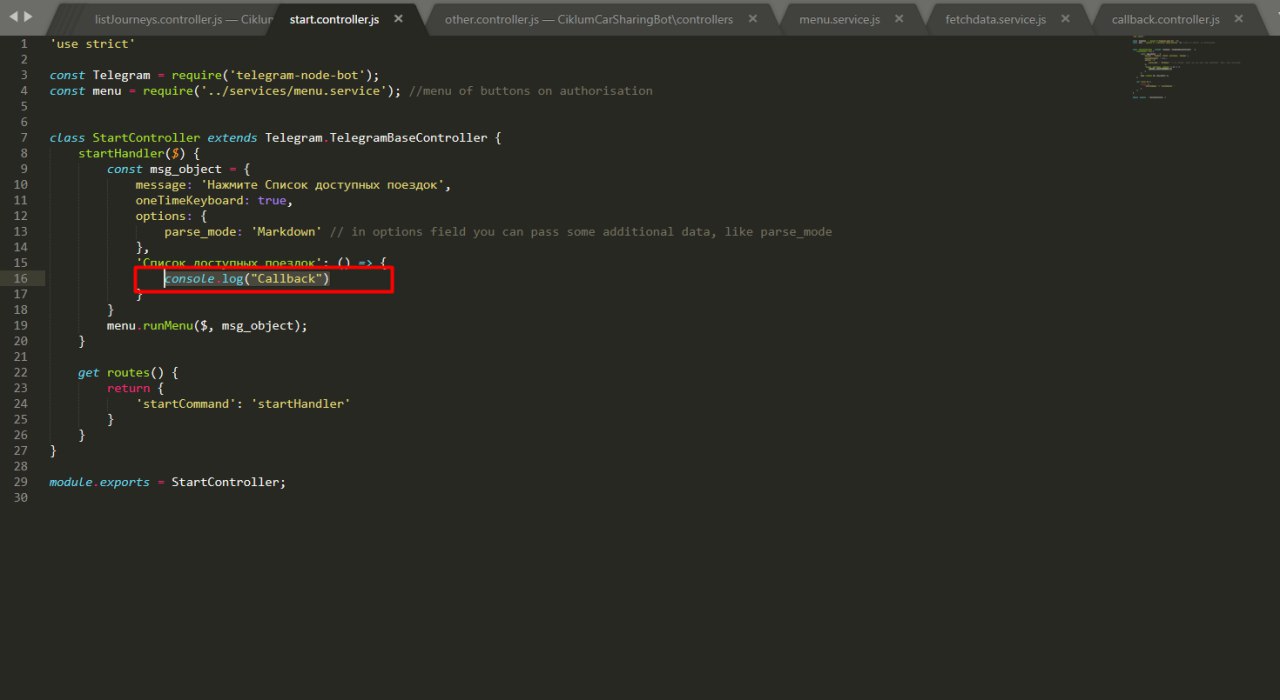
Task: Click const Telegram declaration on line 3
Action: 99,75
